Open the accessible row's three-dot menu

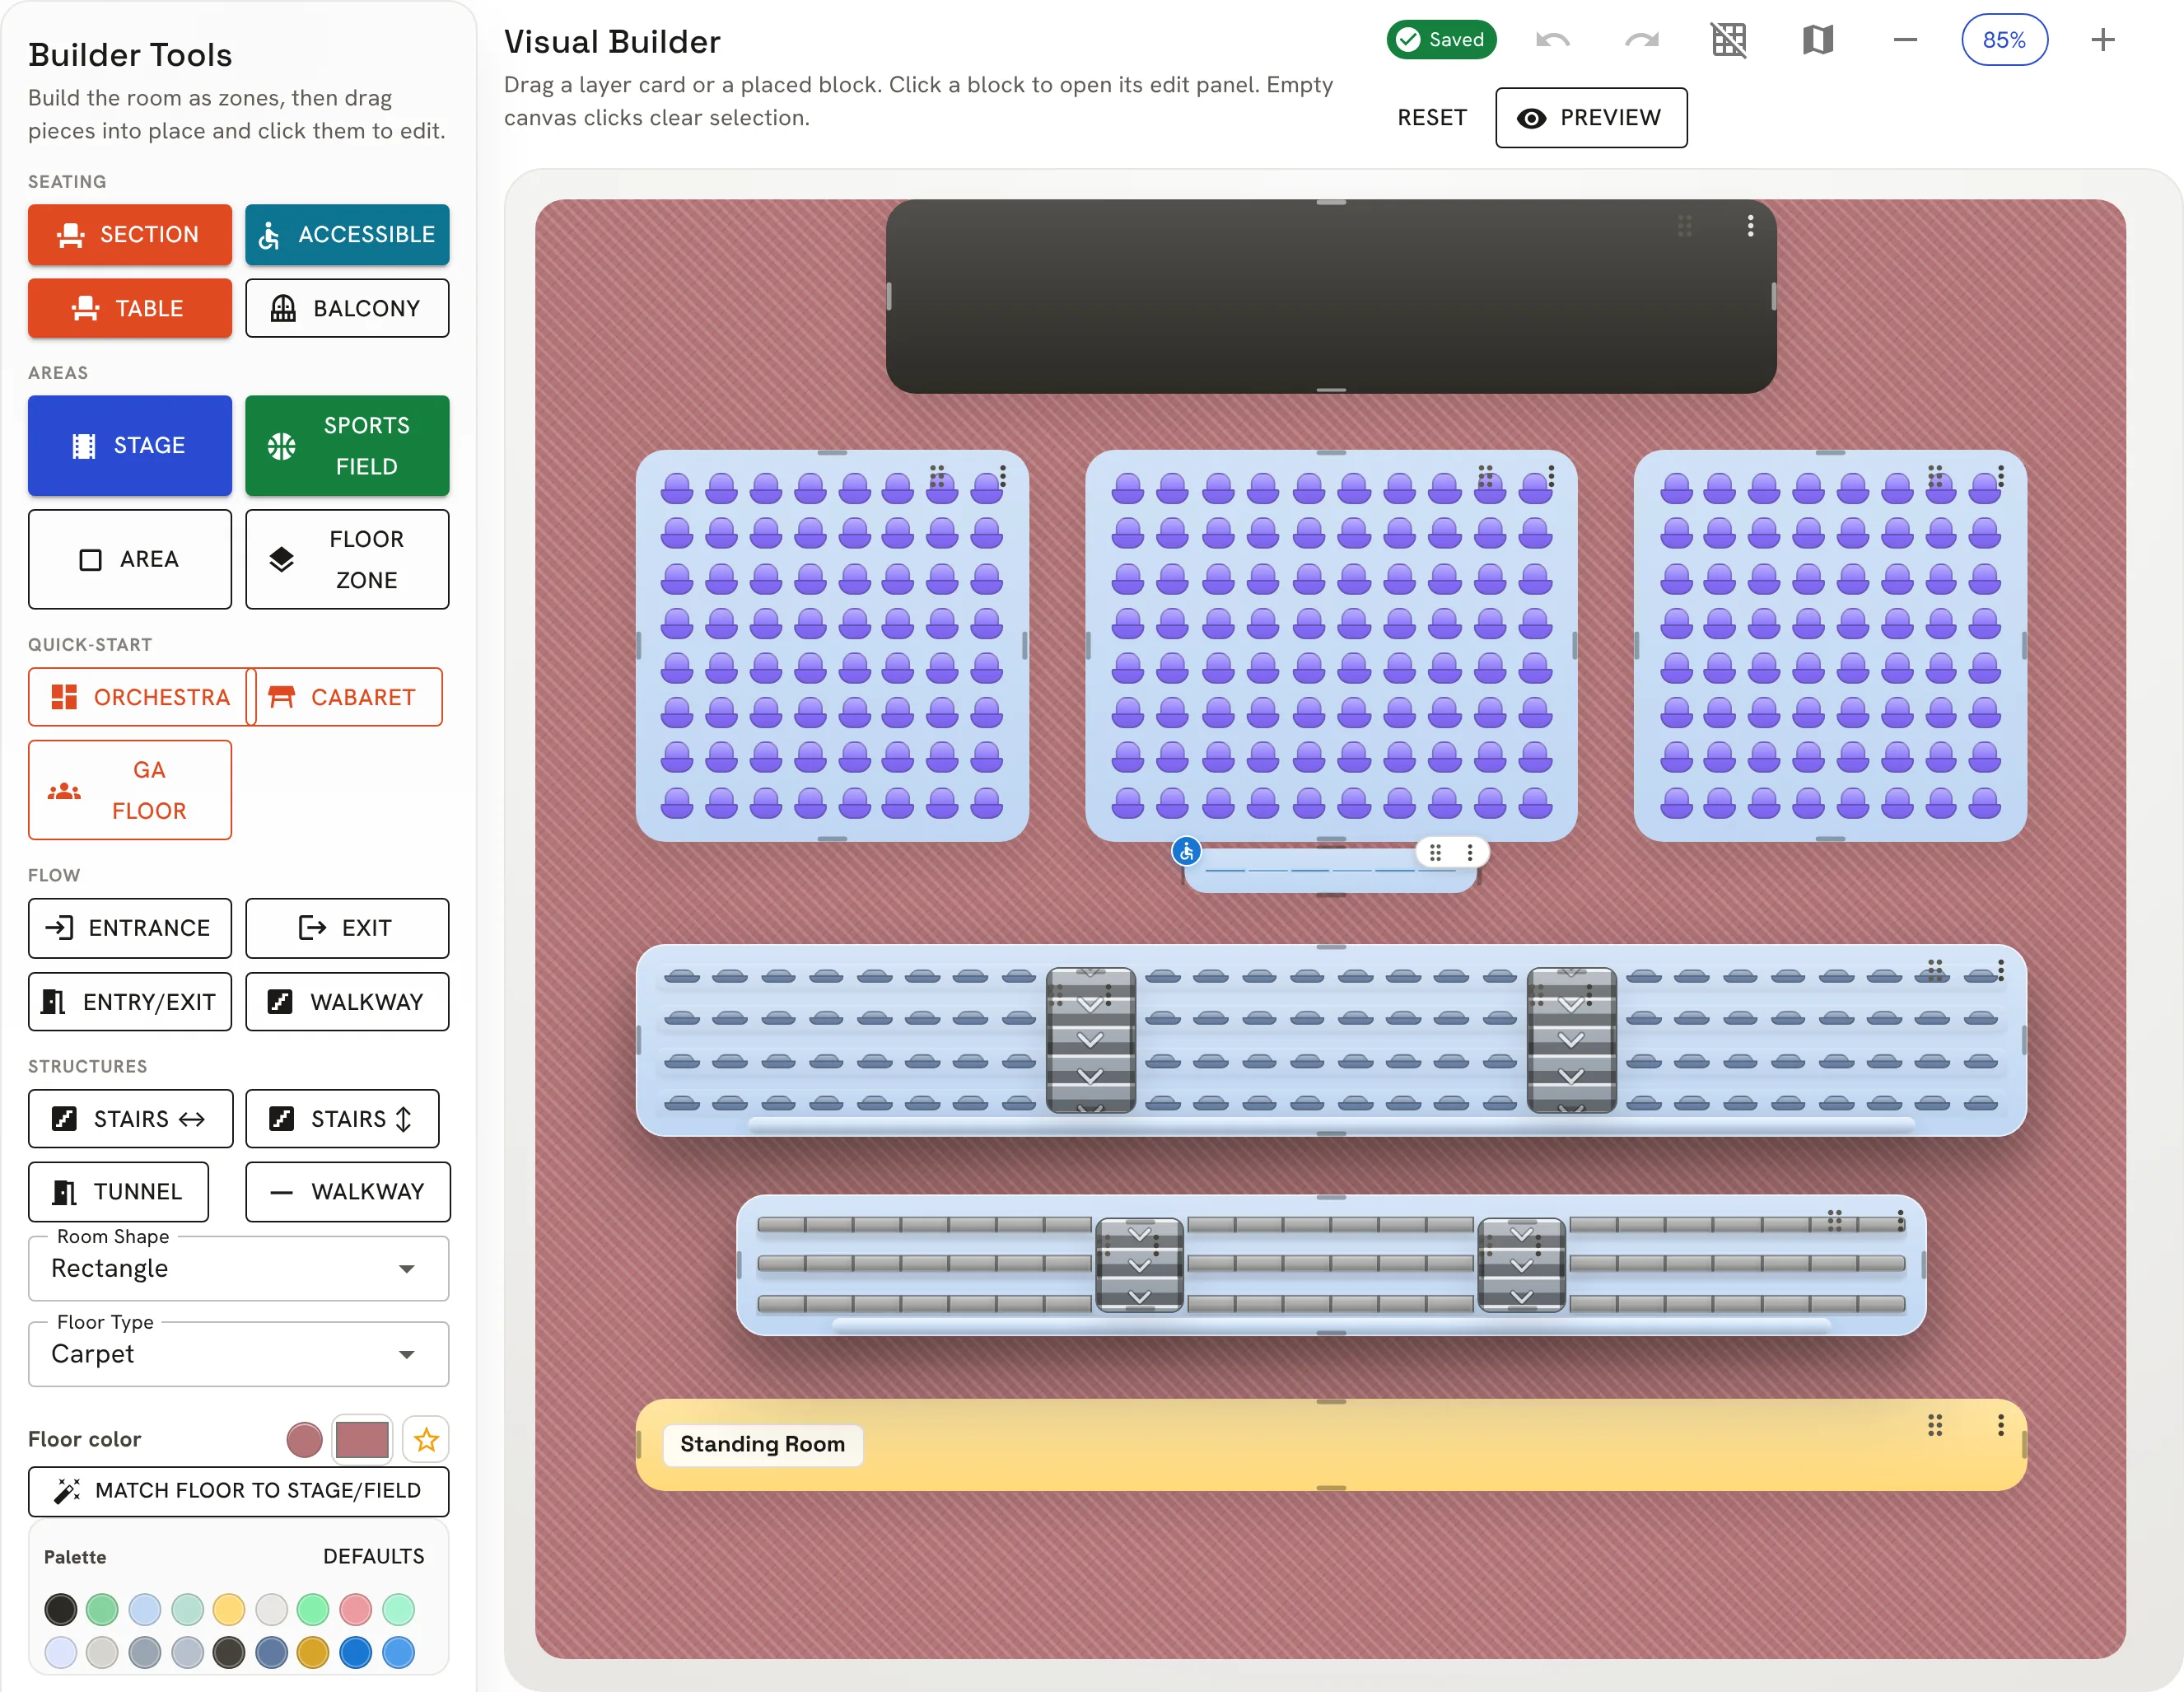coord(1469,852)
